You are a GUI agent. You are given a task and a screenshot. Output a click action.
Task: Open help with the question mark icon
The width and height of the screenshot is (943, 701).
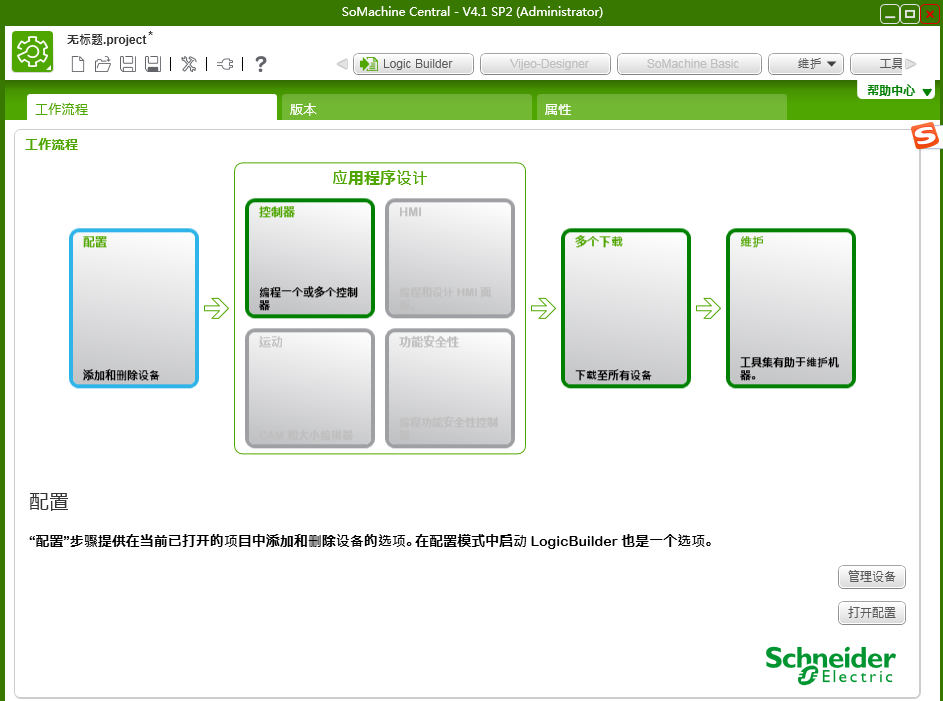coord(260,64)
